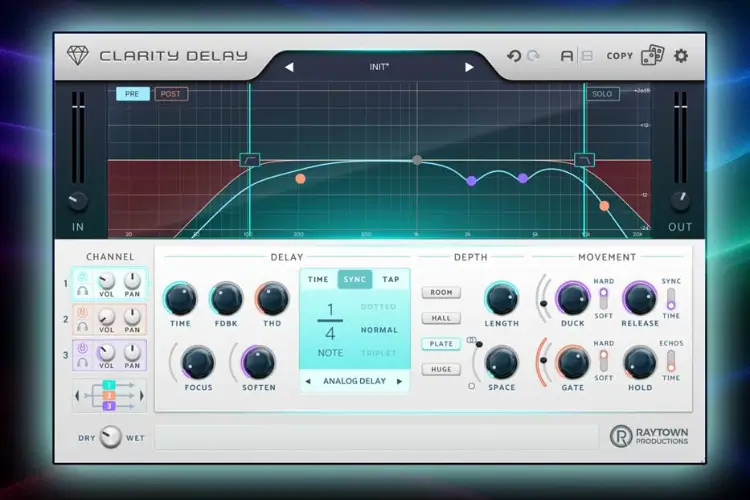
Task: Toggle channel 3 power icon
Action: pos(83,348)
